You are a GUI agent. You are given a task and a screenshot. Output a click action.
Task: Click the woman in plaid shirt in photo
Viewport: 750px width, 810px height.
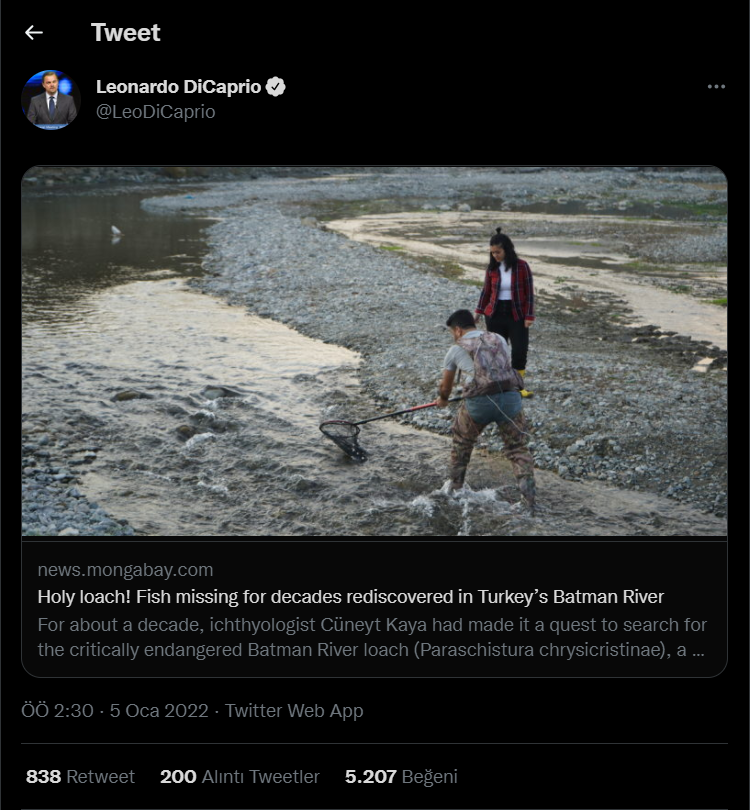point(506,300)
